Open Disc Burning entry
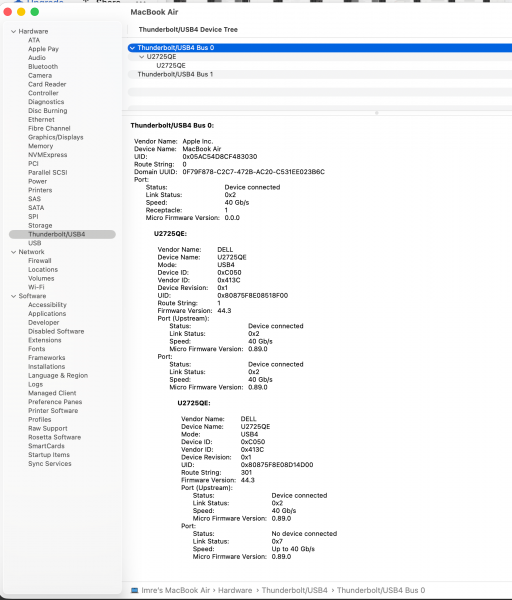Viewport: 512px width, 600px height. [47, 111]
